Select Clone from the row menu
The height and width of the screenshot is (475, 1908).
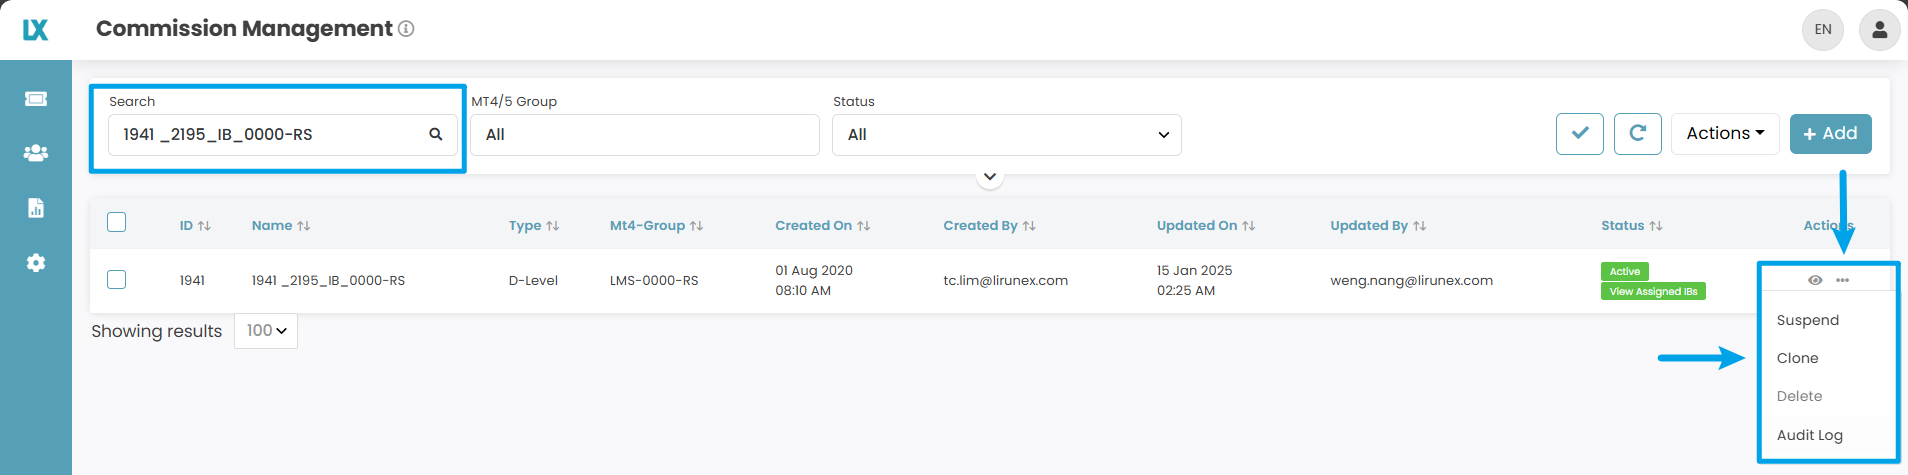tap(1797, 358)
